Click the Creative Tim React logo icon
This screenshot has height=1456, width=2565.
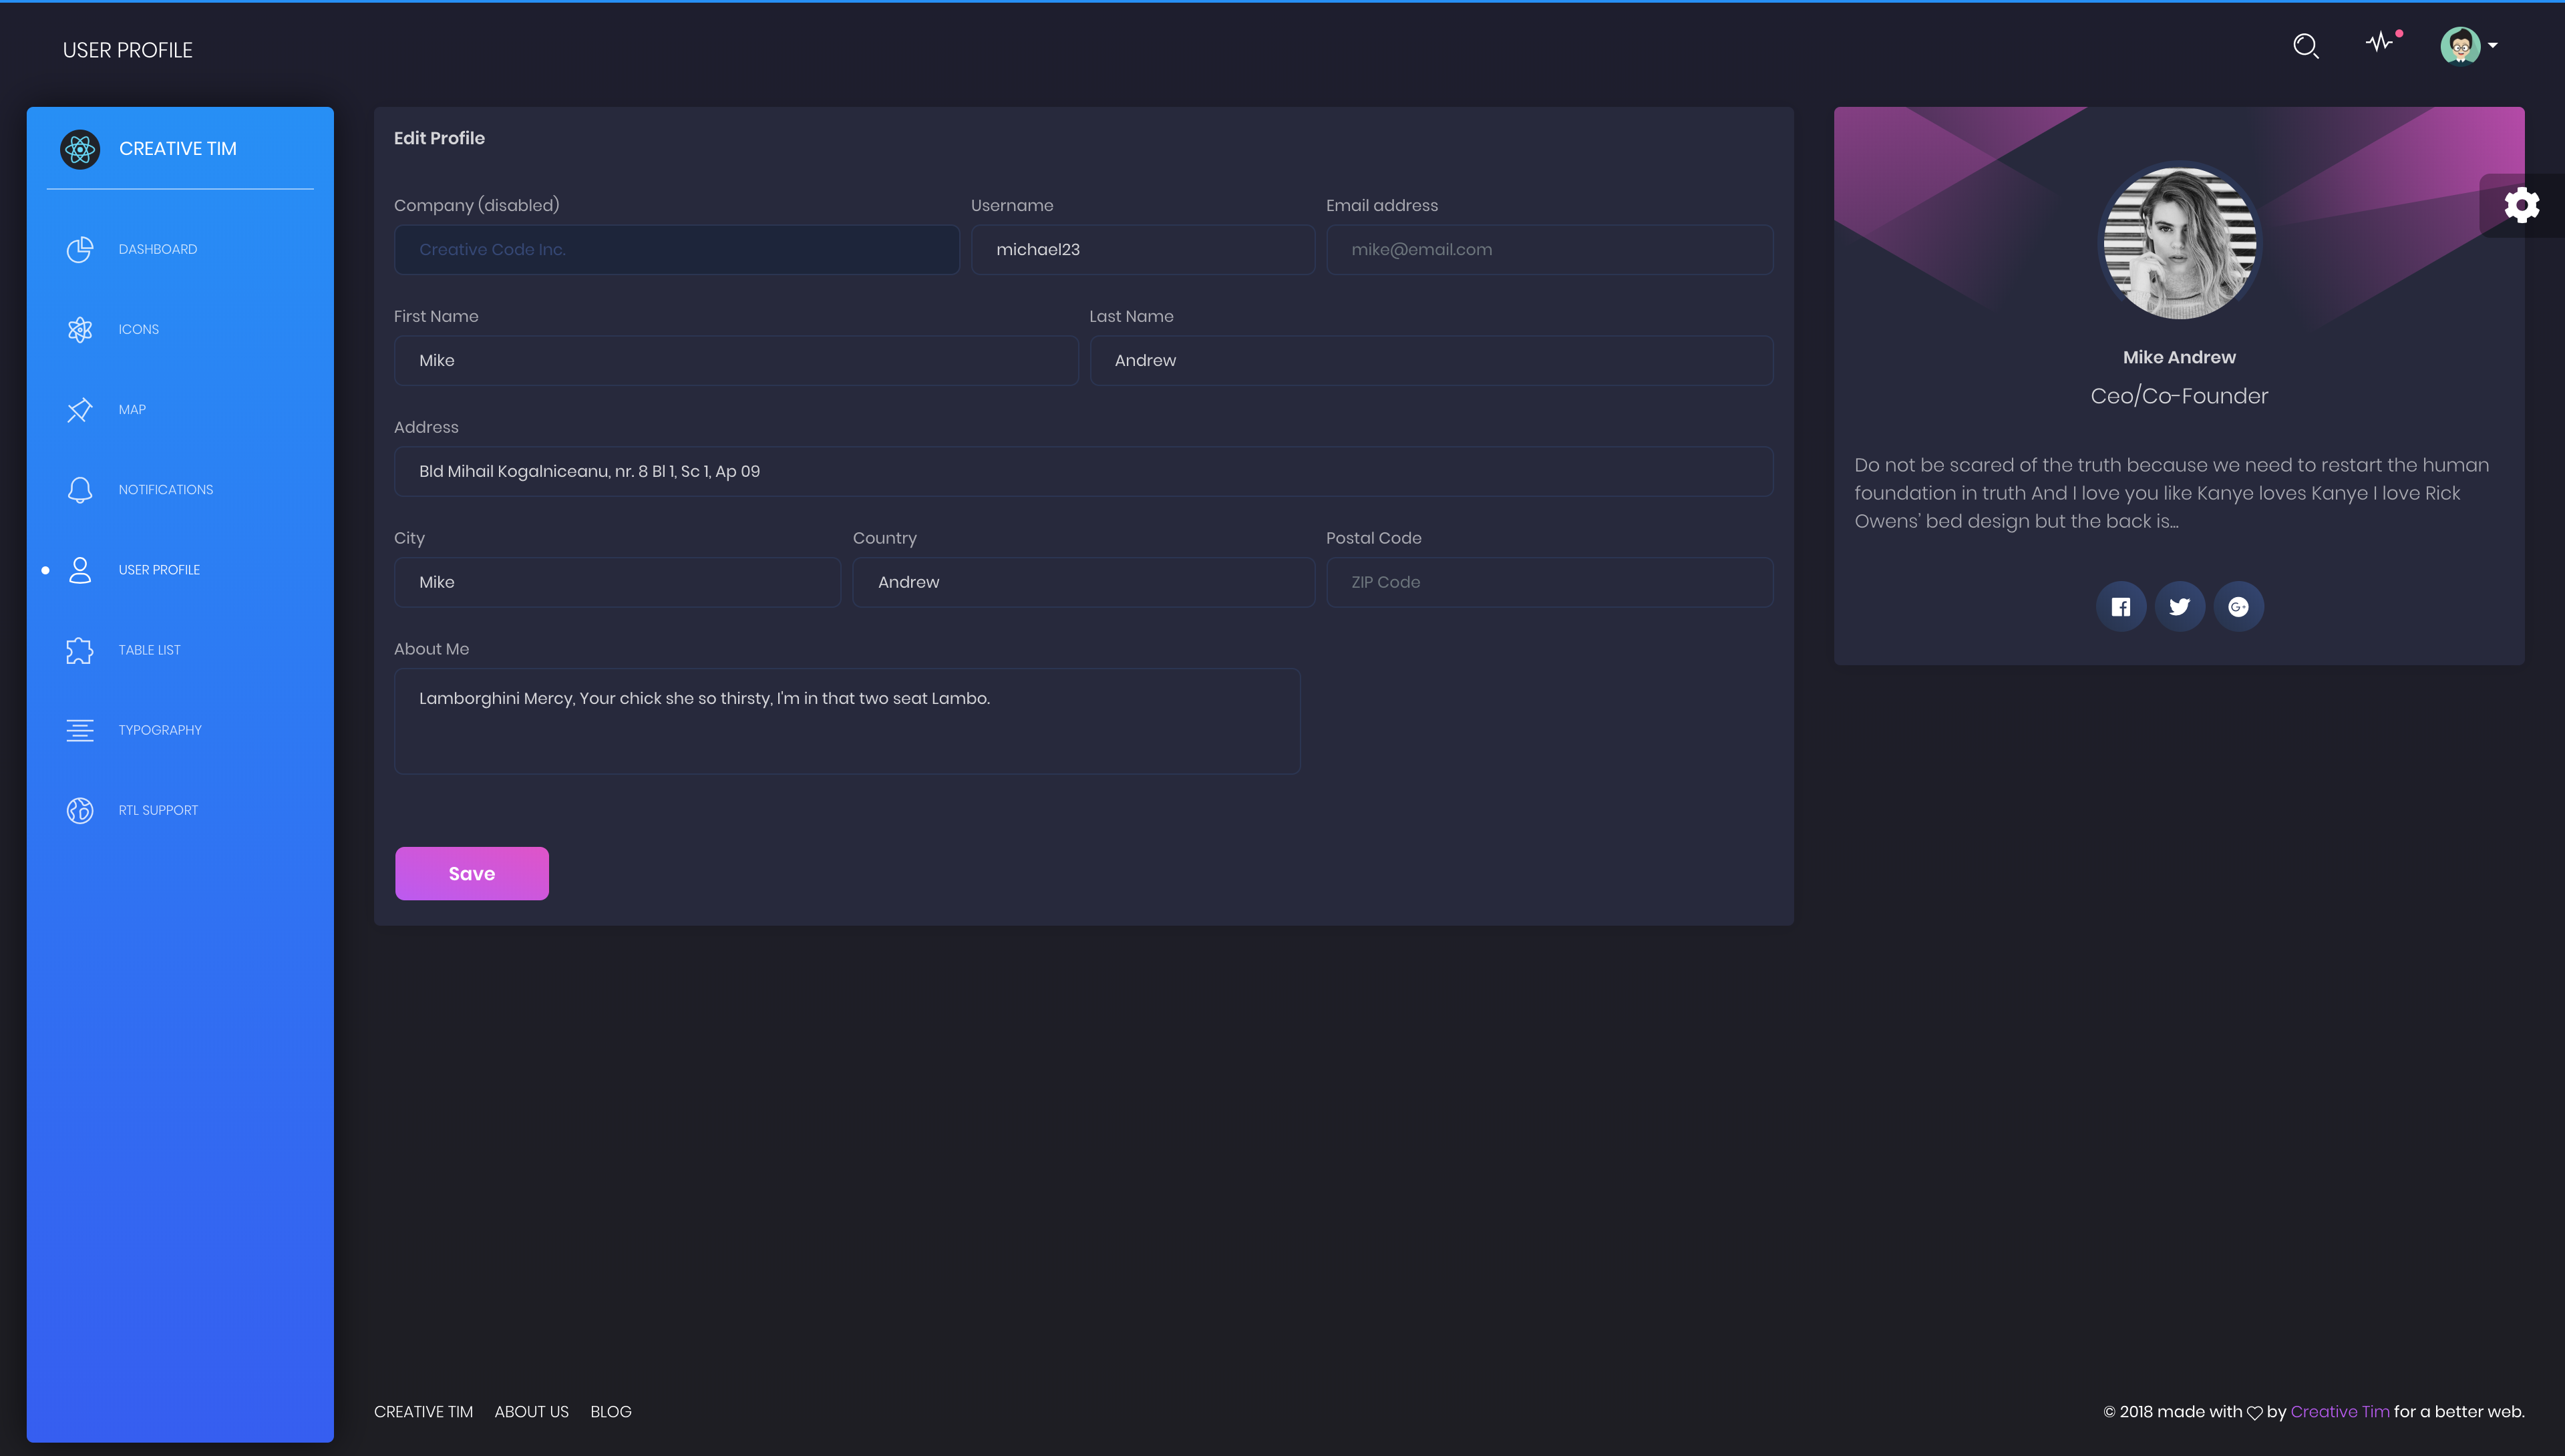coord(80,149)
